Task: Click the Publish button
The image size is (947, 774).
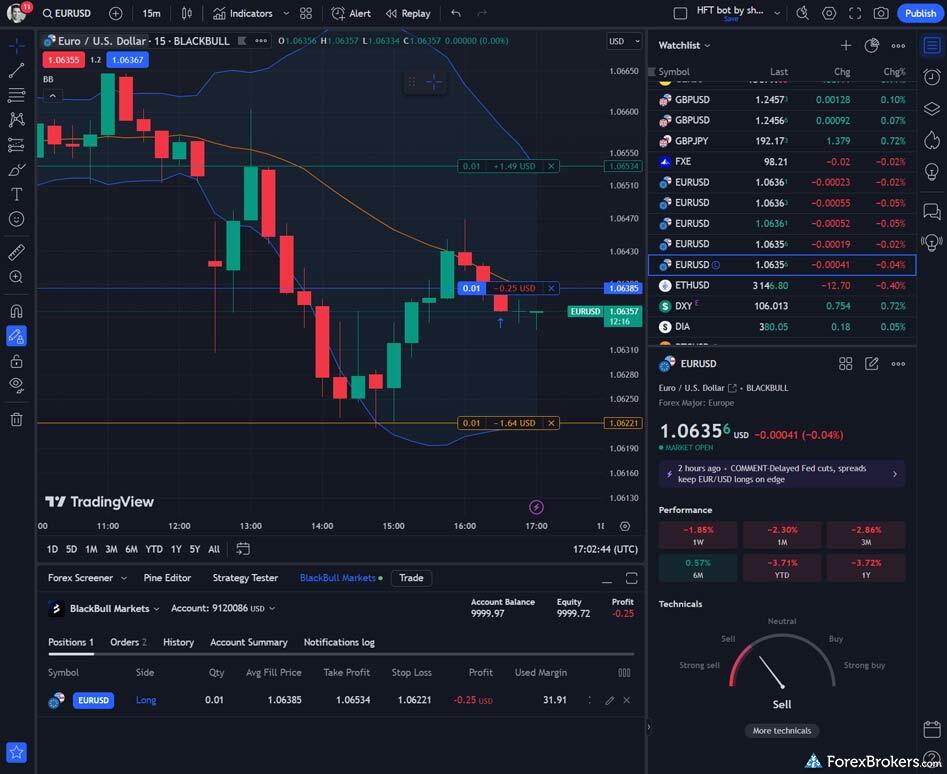Action: tap(920, 13)
